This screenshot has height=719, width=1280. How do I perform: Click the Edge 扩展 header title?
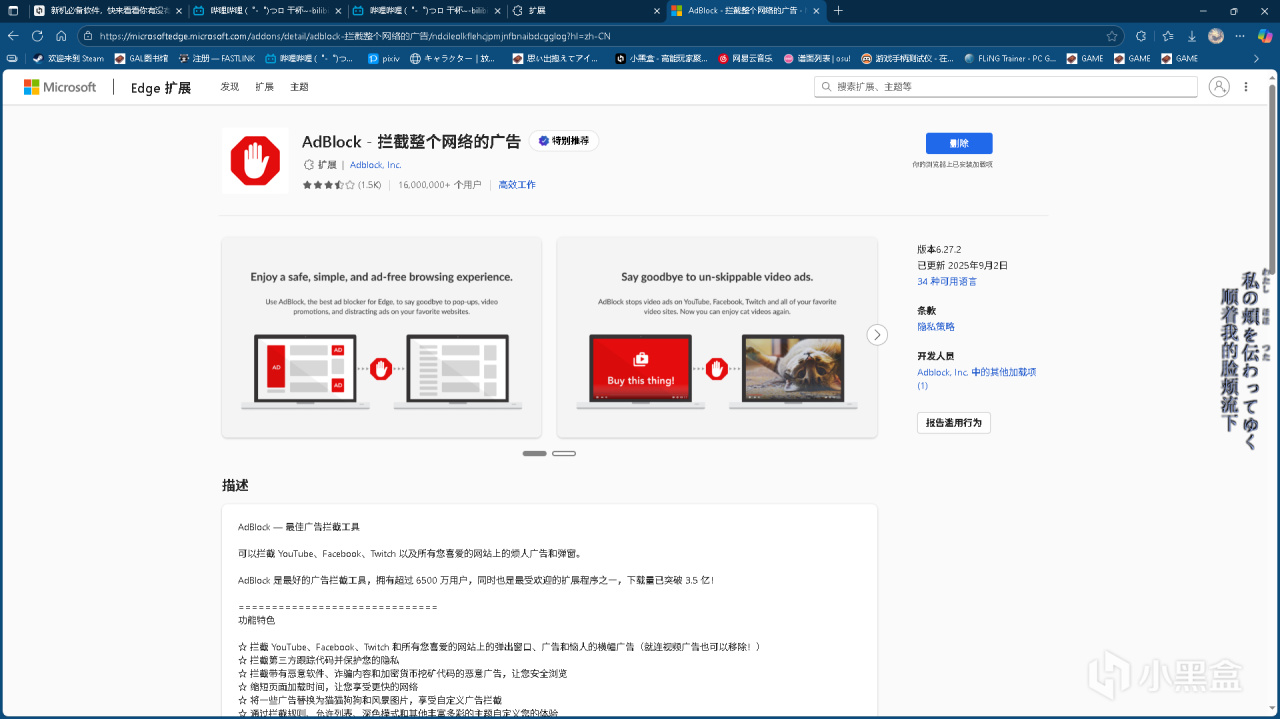click(161, 88)
